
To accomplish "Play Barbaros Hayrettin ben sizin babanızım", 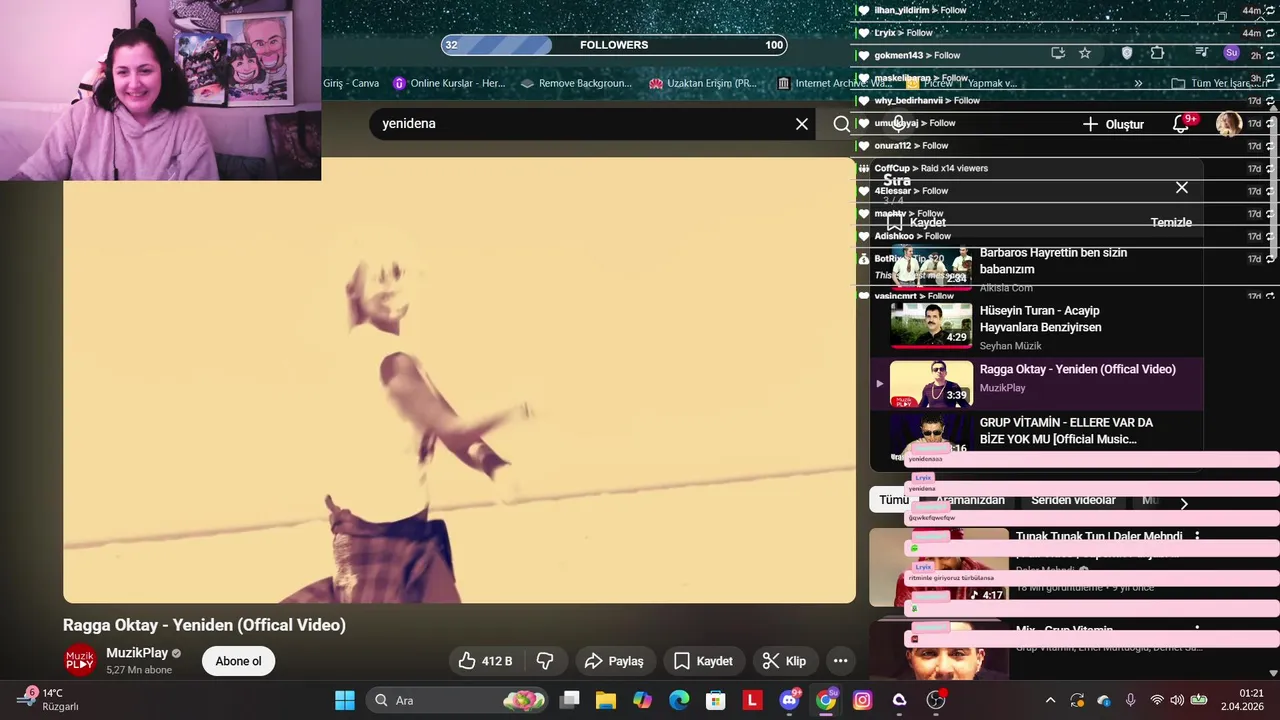I will coord(1036,269).
